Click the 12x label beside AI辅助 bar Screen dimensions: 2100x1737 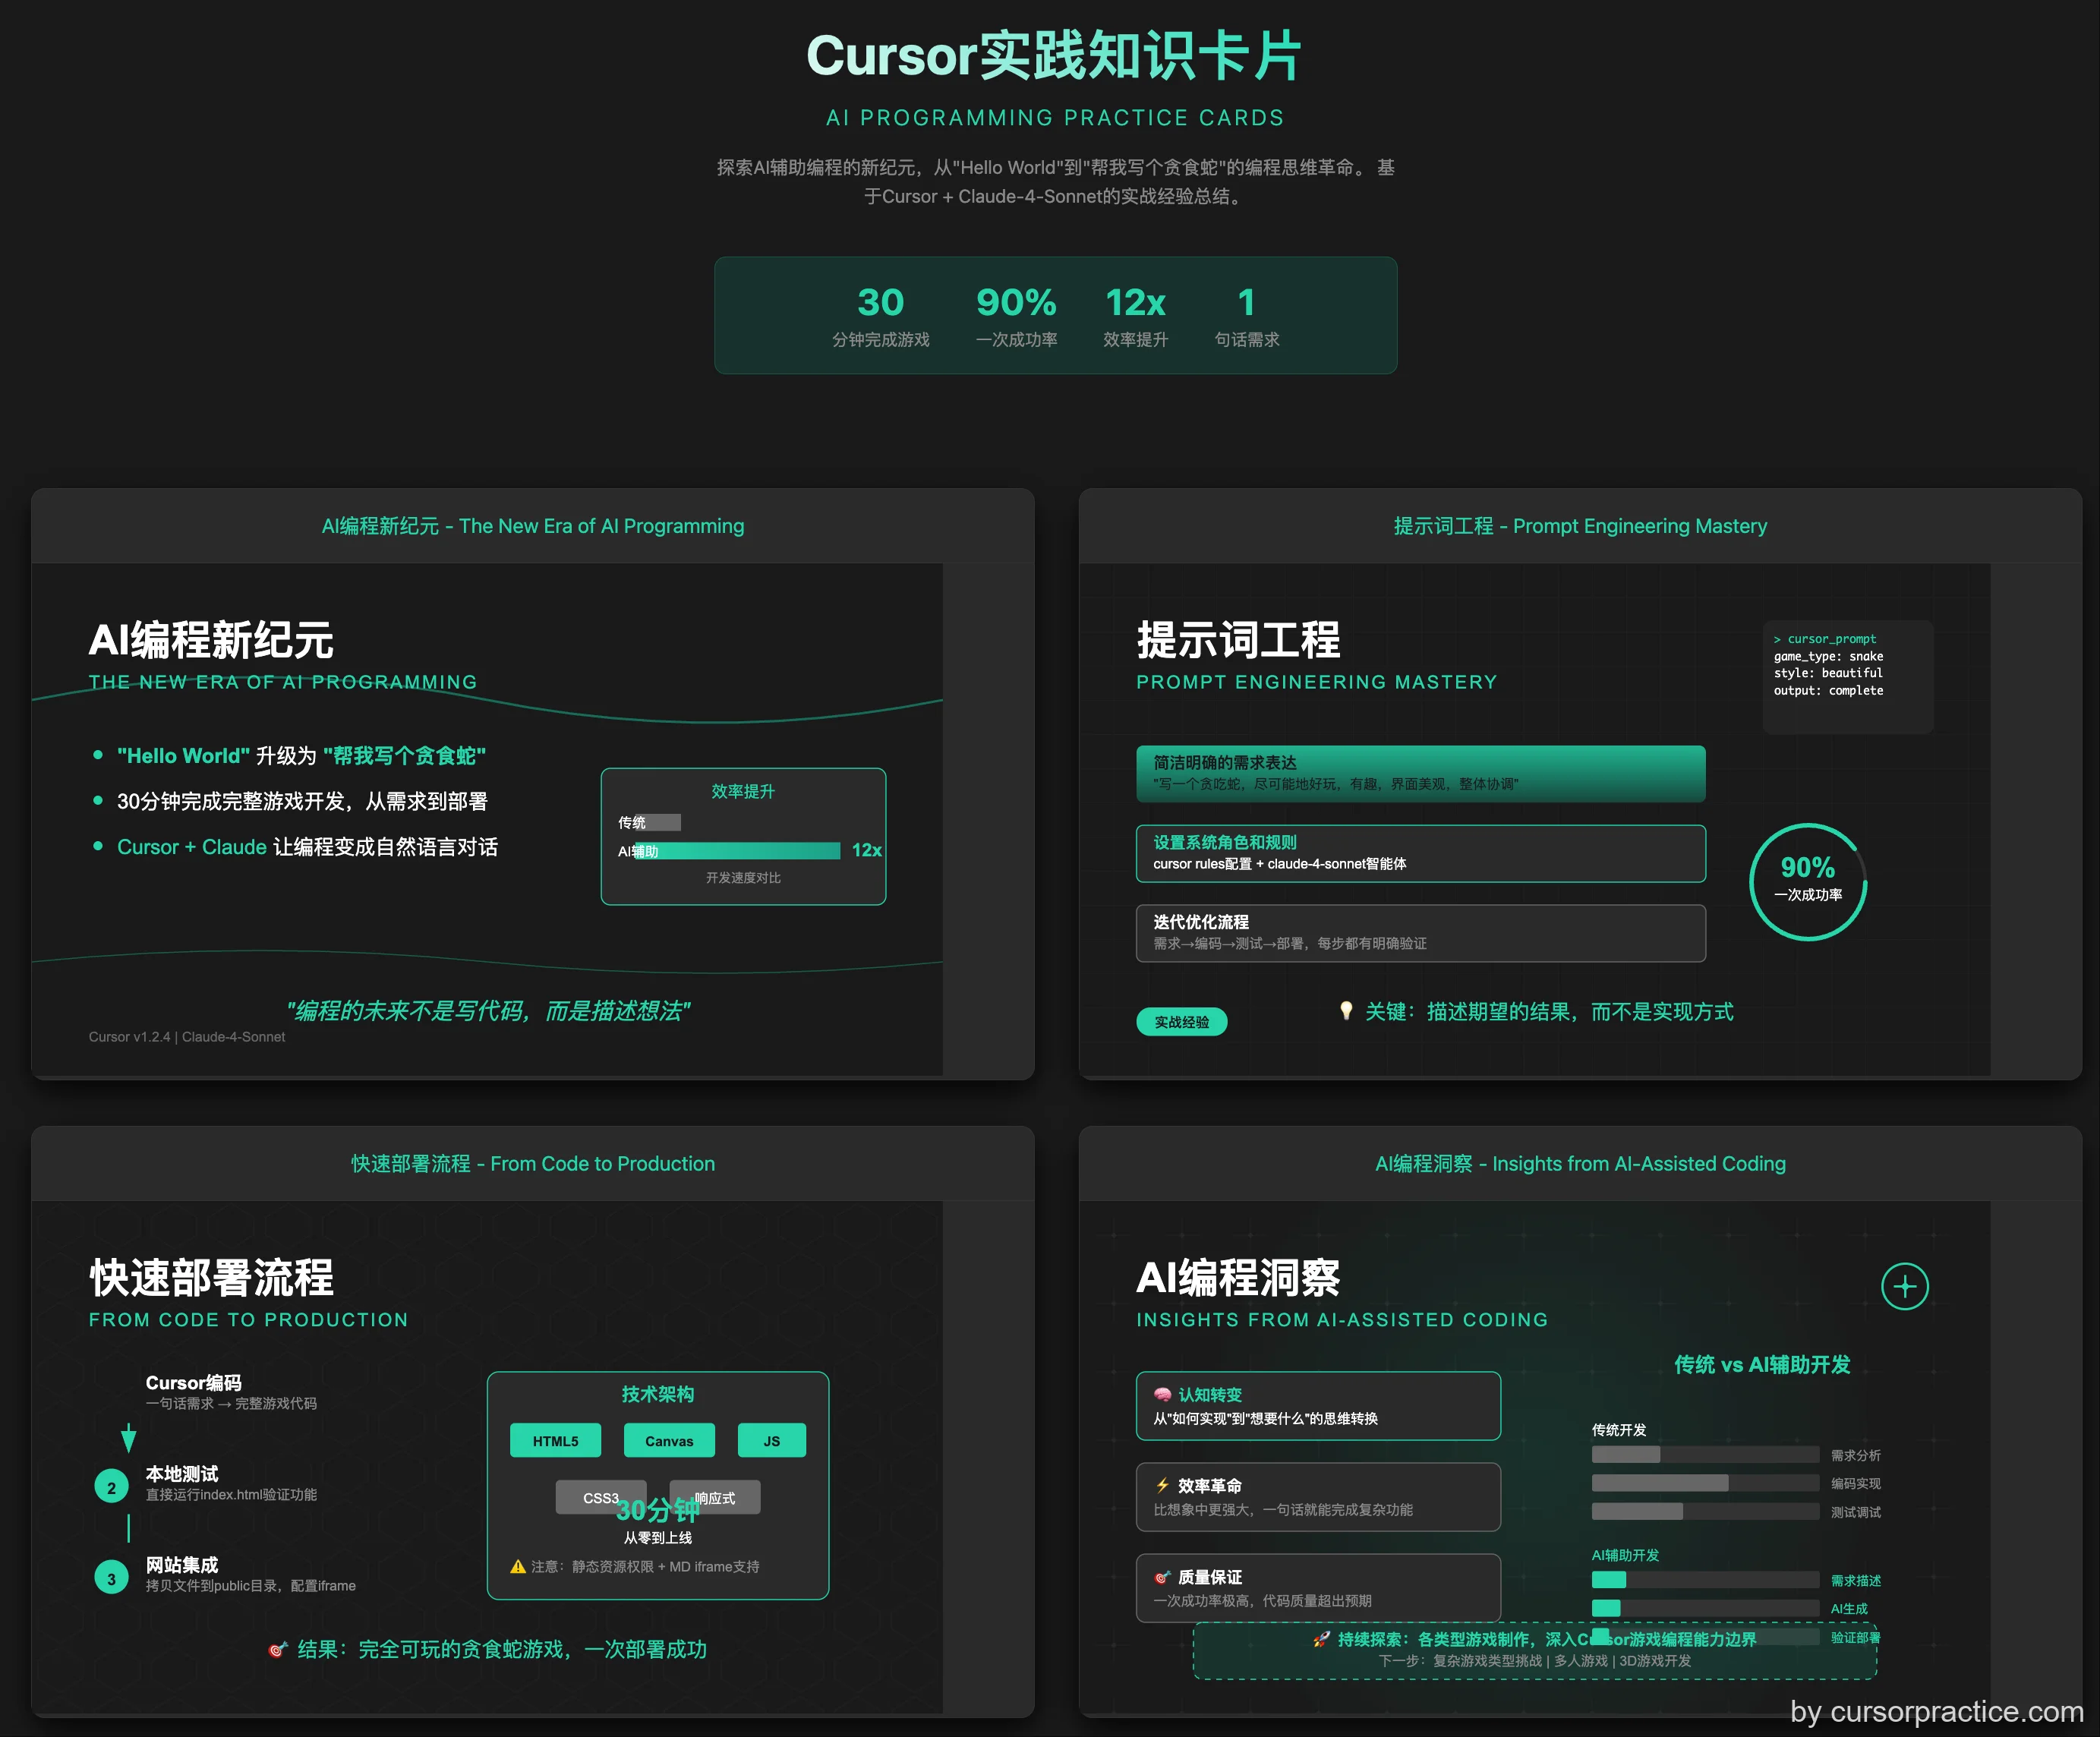pyautogui.click(x=866, y=850)
